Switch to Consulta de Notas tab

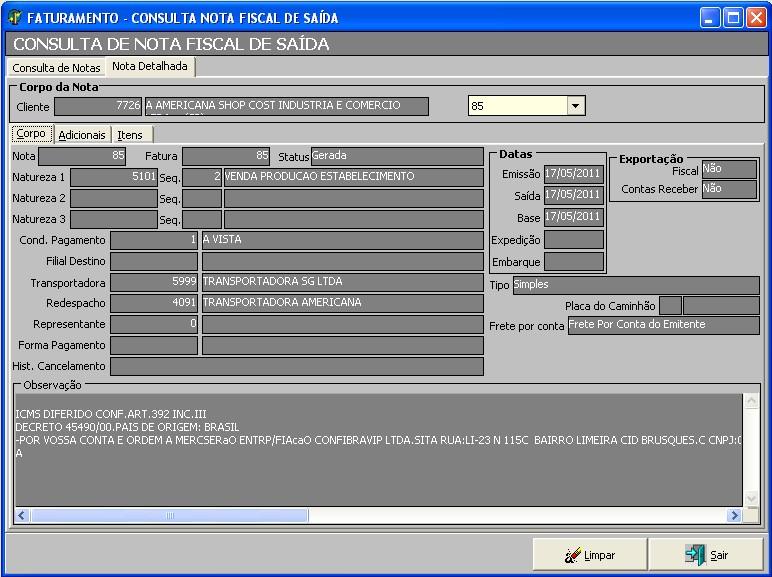click(56, 68)
